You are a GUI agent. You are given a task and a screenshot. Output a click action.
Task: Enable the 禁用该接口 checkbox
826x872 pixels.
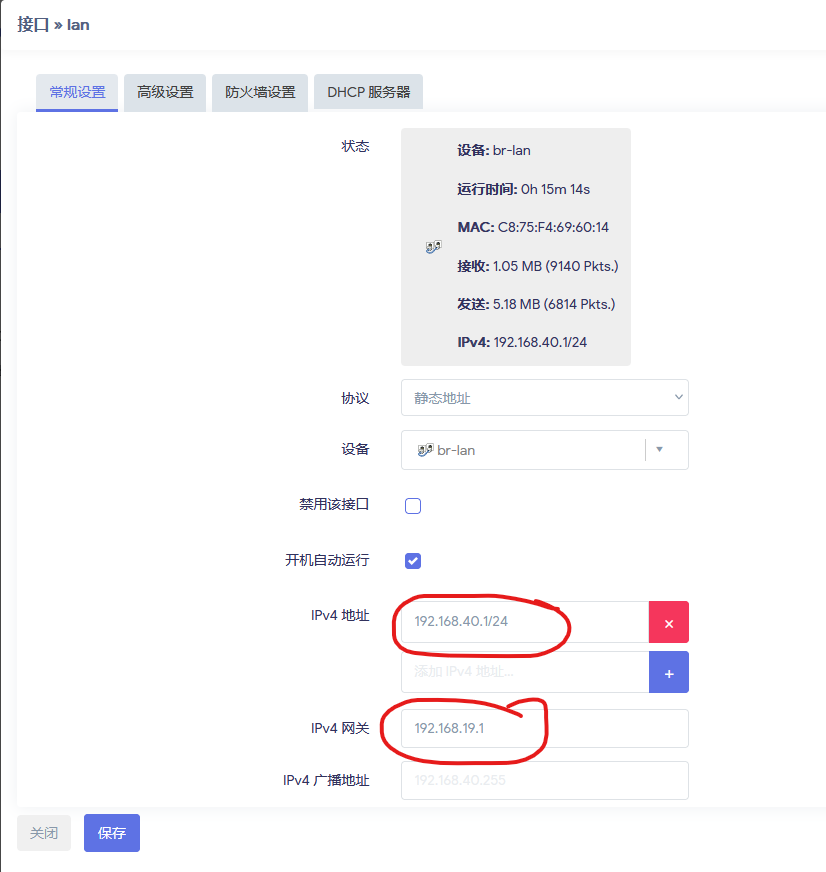coord(413,506)
